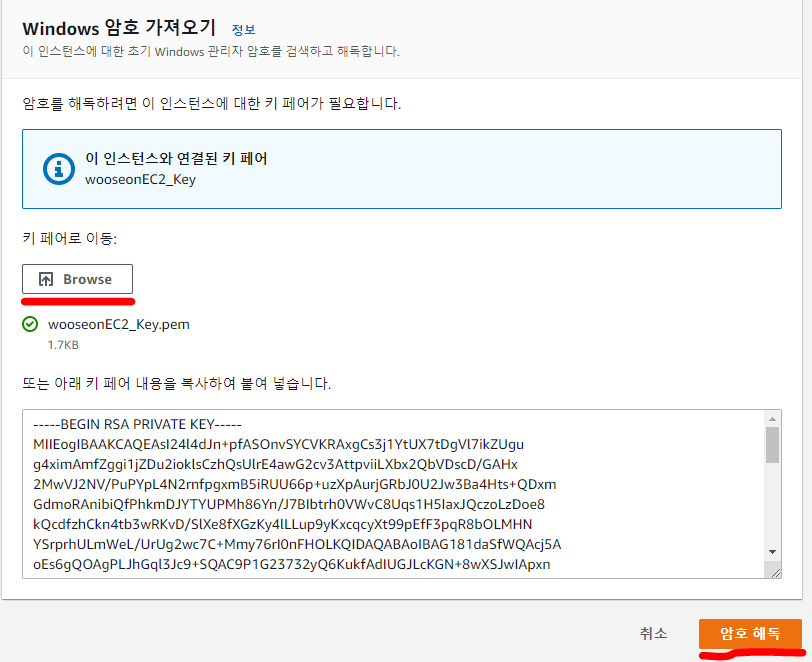
Task: Click the key line starting with YSrprhULmWeL
Action: click(x=297, y=544)
